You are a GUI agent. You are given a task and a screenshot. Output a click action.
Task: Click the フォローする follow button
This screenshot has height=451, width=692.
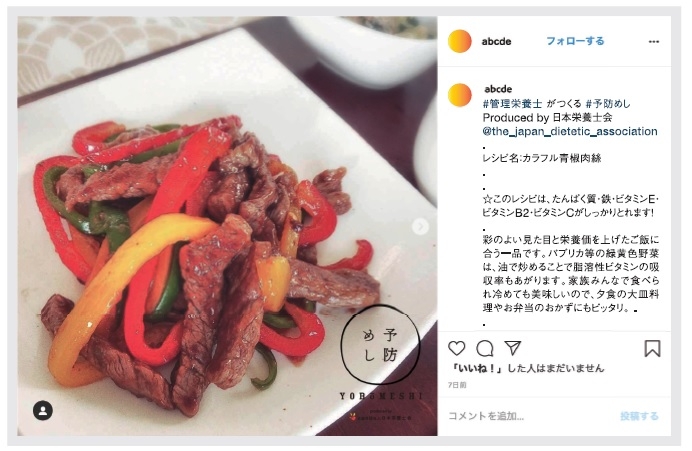point(575,41)
